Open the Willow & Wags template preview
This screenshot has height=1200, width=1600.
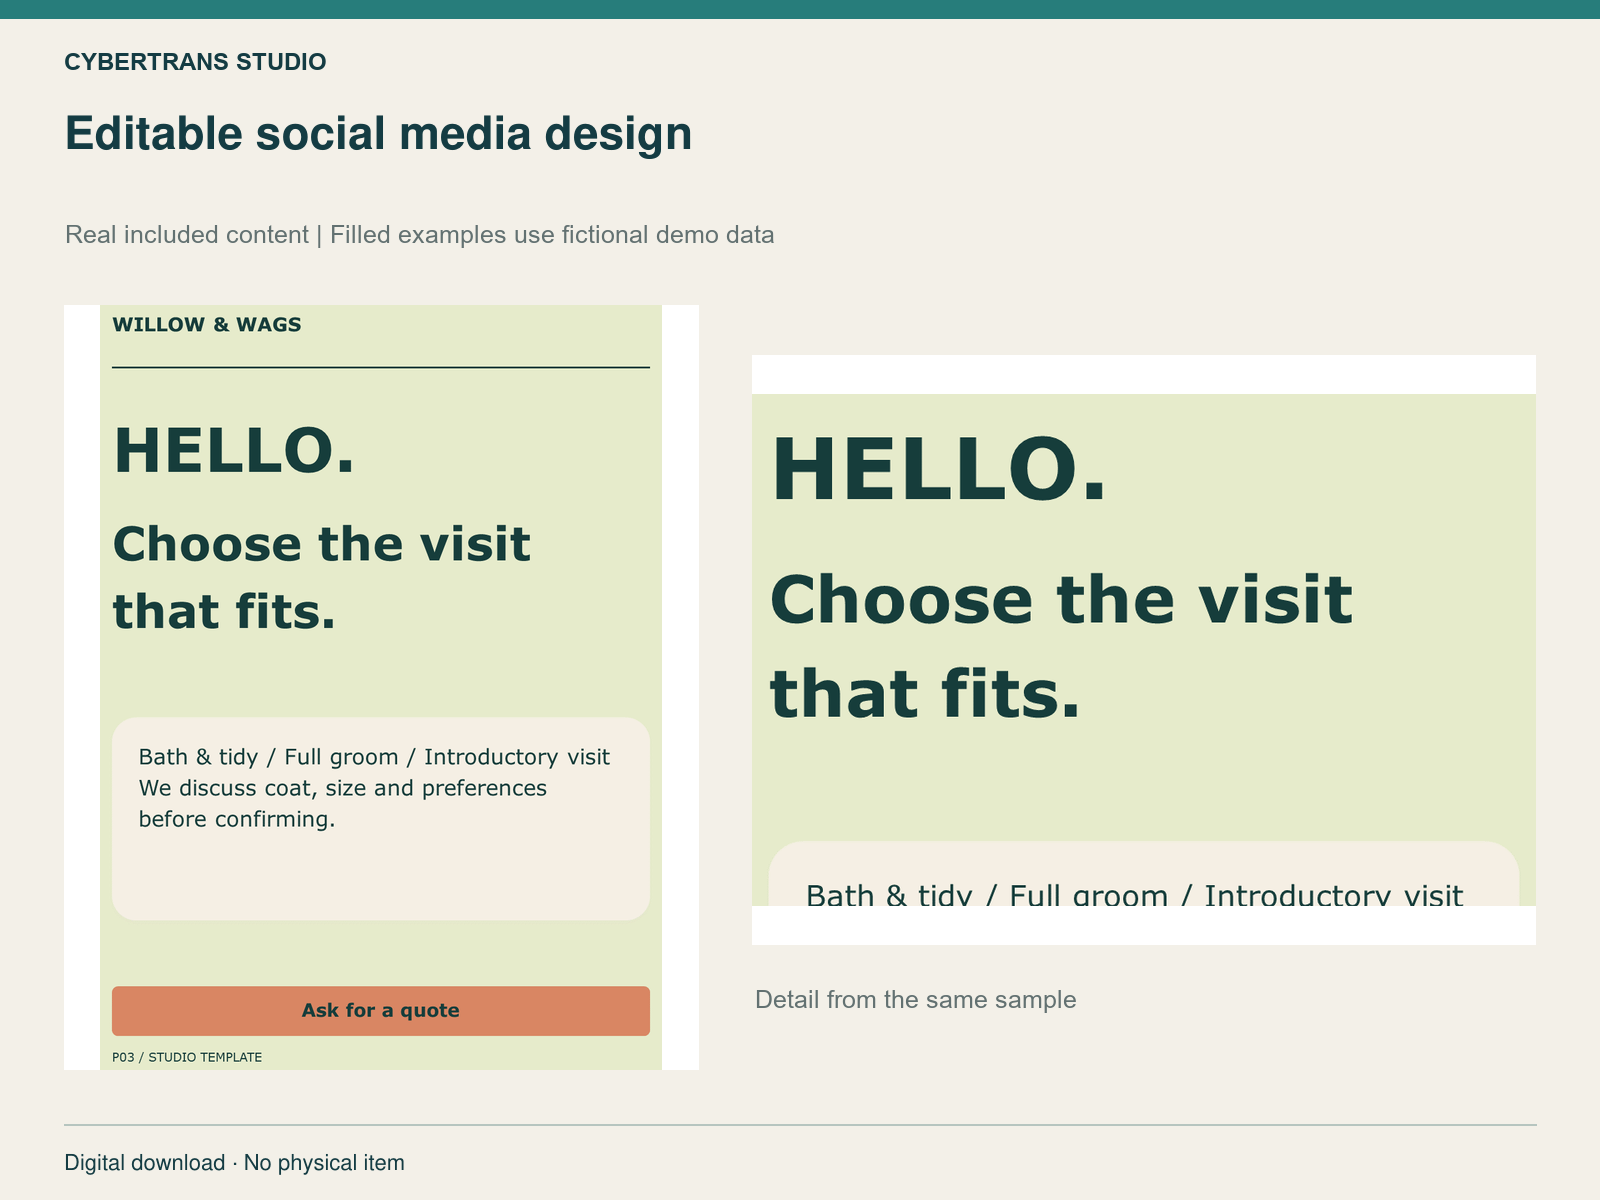381,687
